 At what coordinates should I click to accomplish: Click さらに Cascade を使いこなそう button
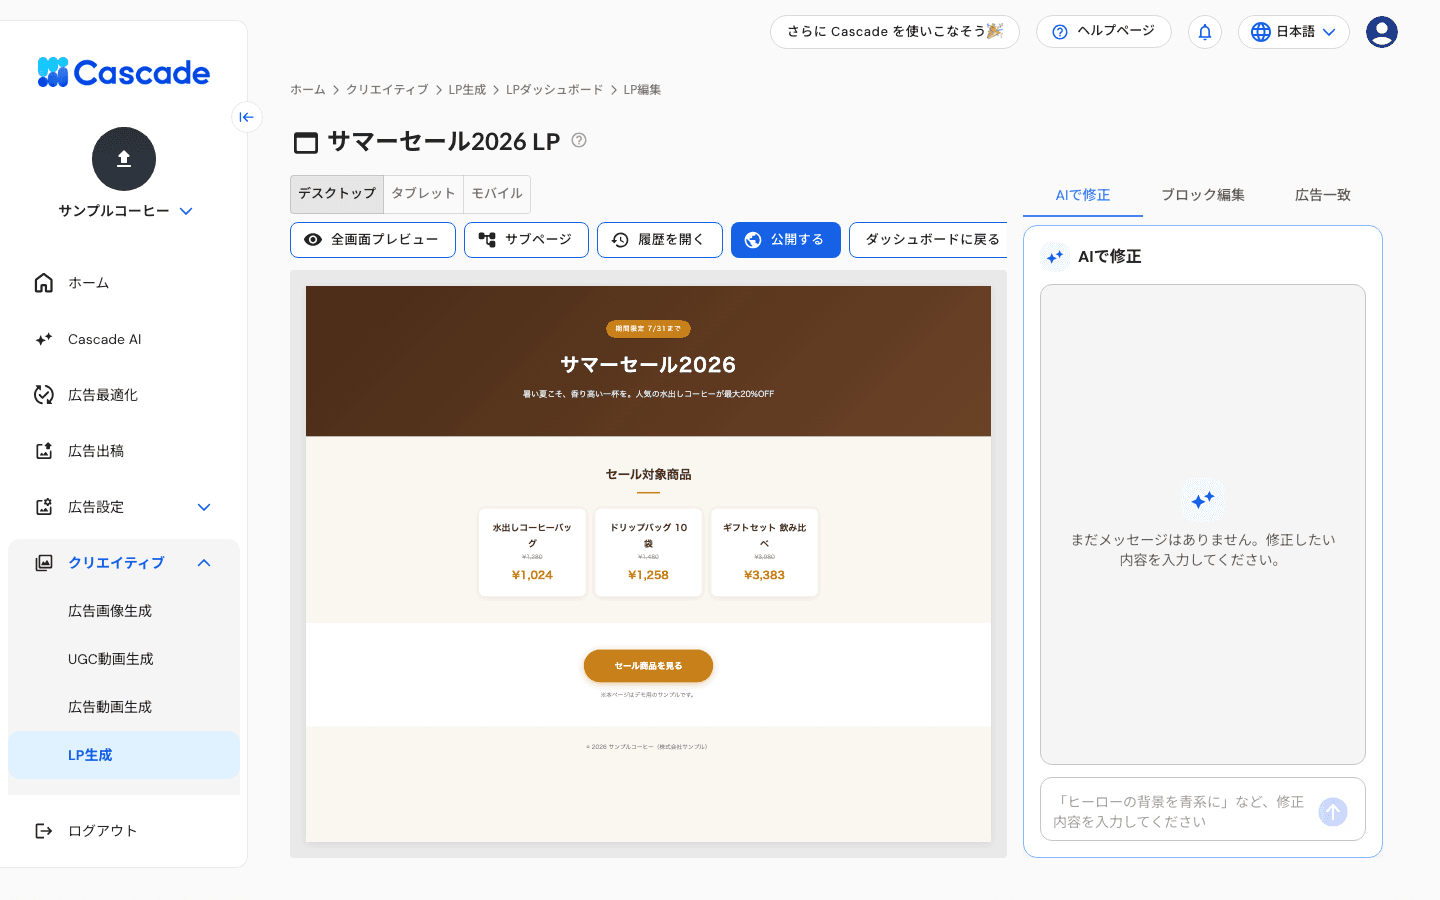(895, 31)
